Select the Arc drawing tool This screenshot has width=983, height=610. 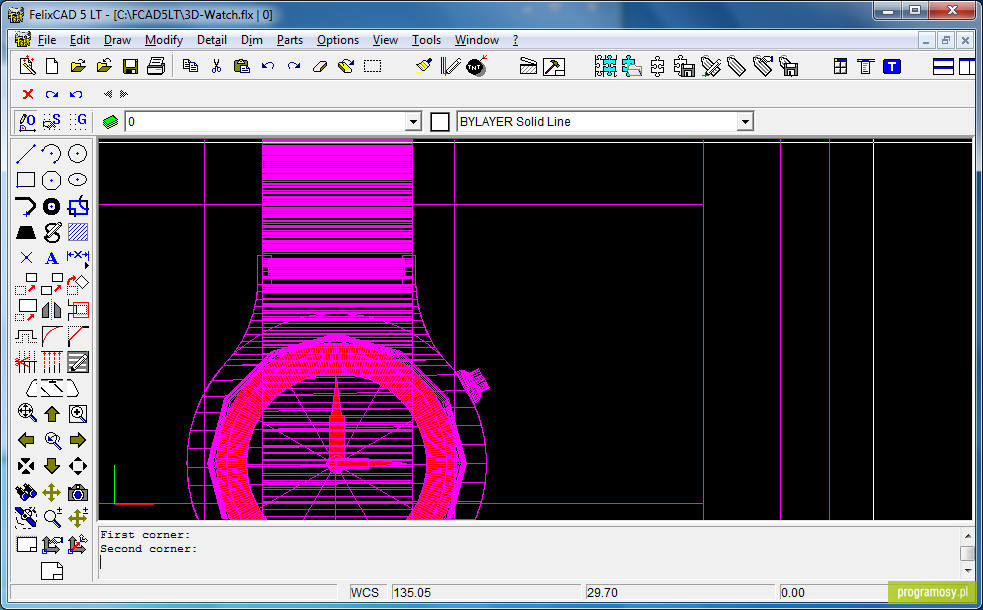coord(51,154)
